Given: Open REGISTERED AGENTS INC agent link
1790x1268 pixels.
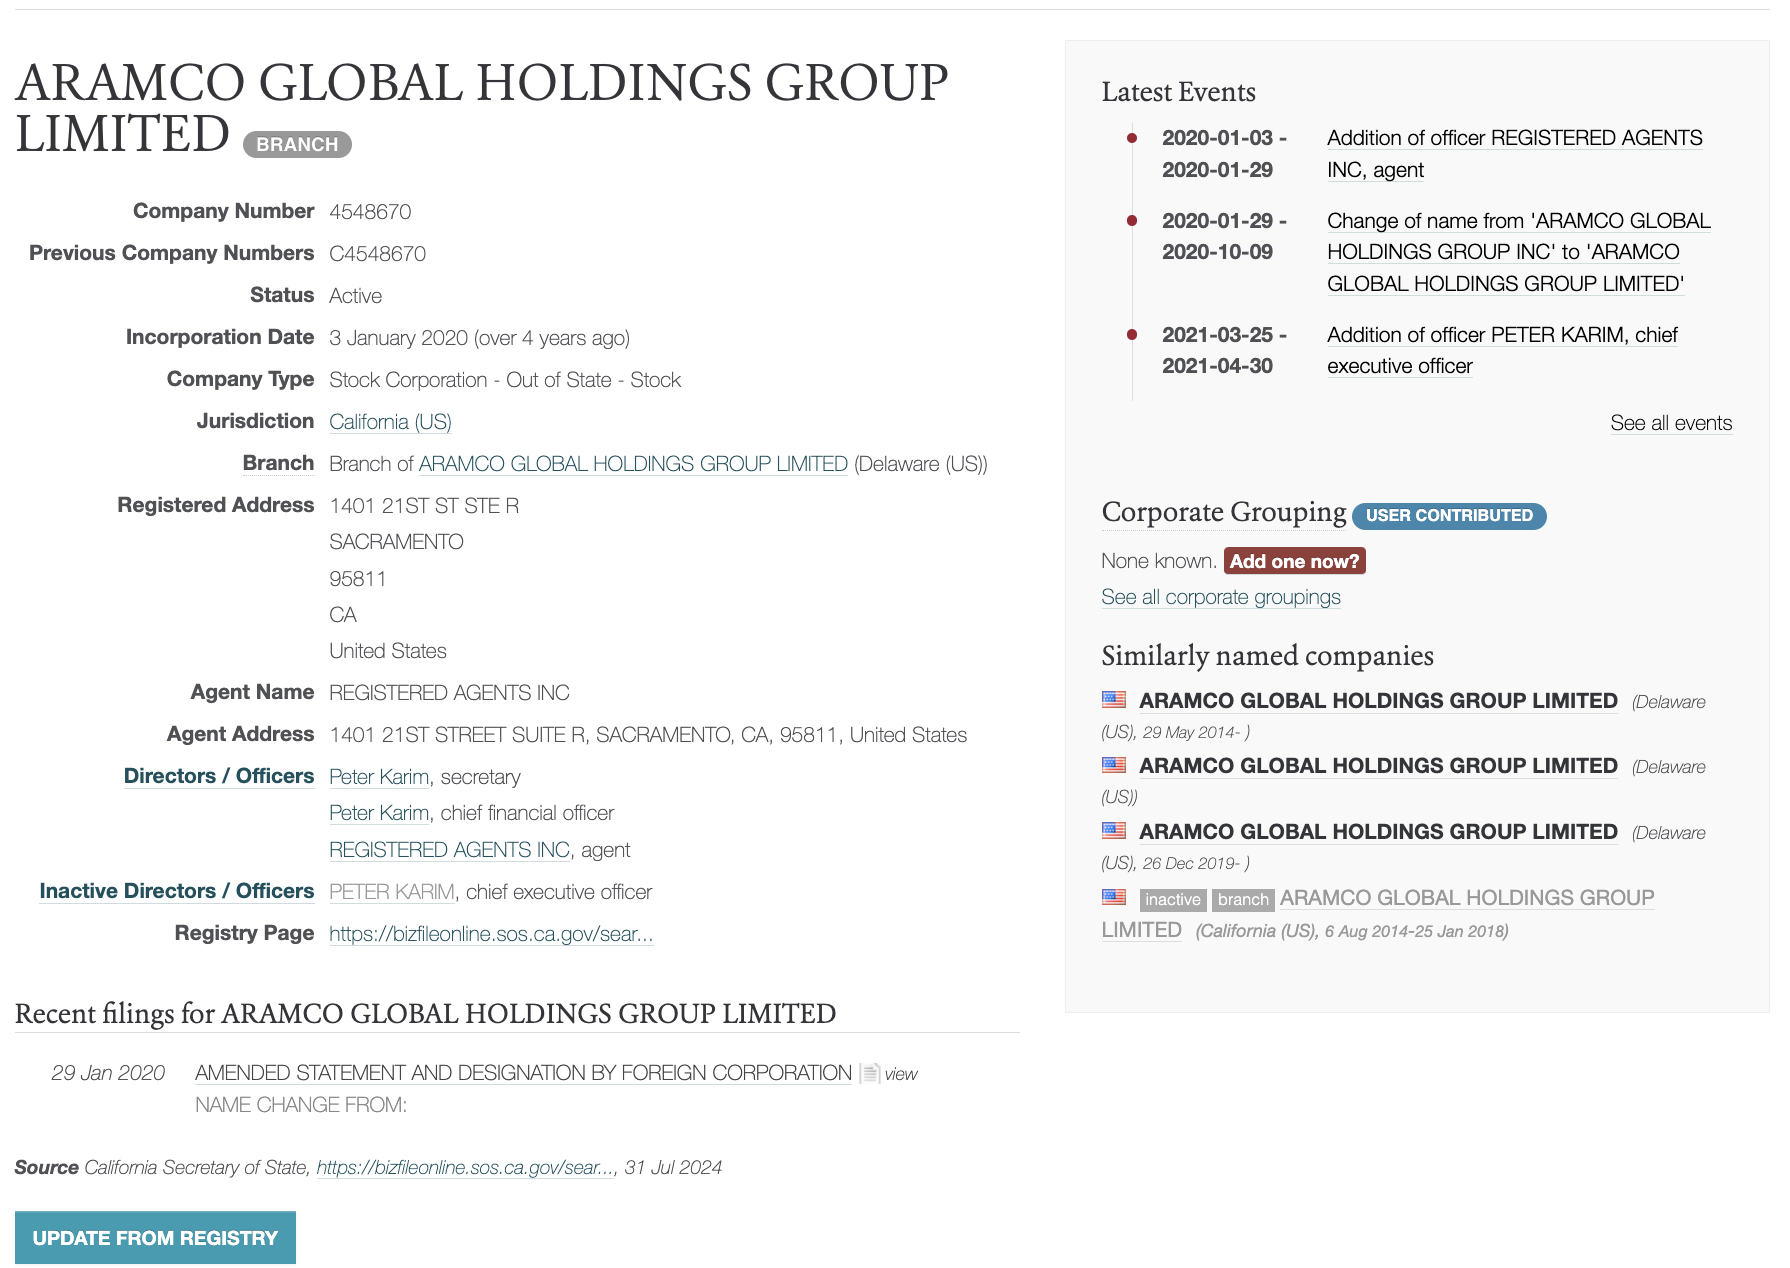Looking at the screenshot, I should [449, 850].
